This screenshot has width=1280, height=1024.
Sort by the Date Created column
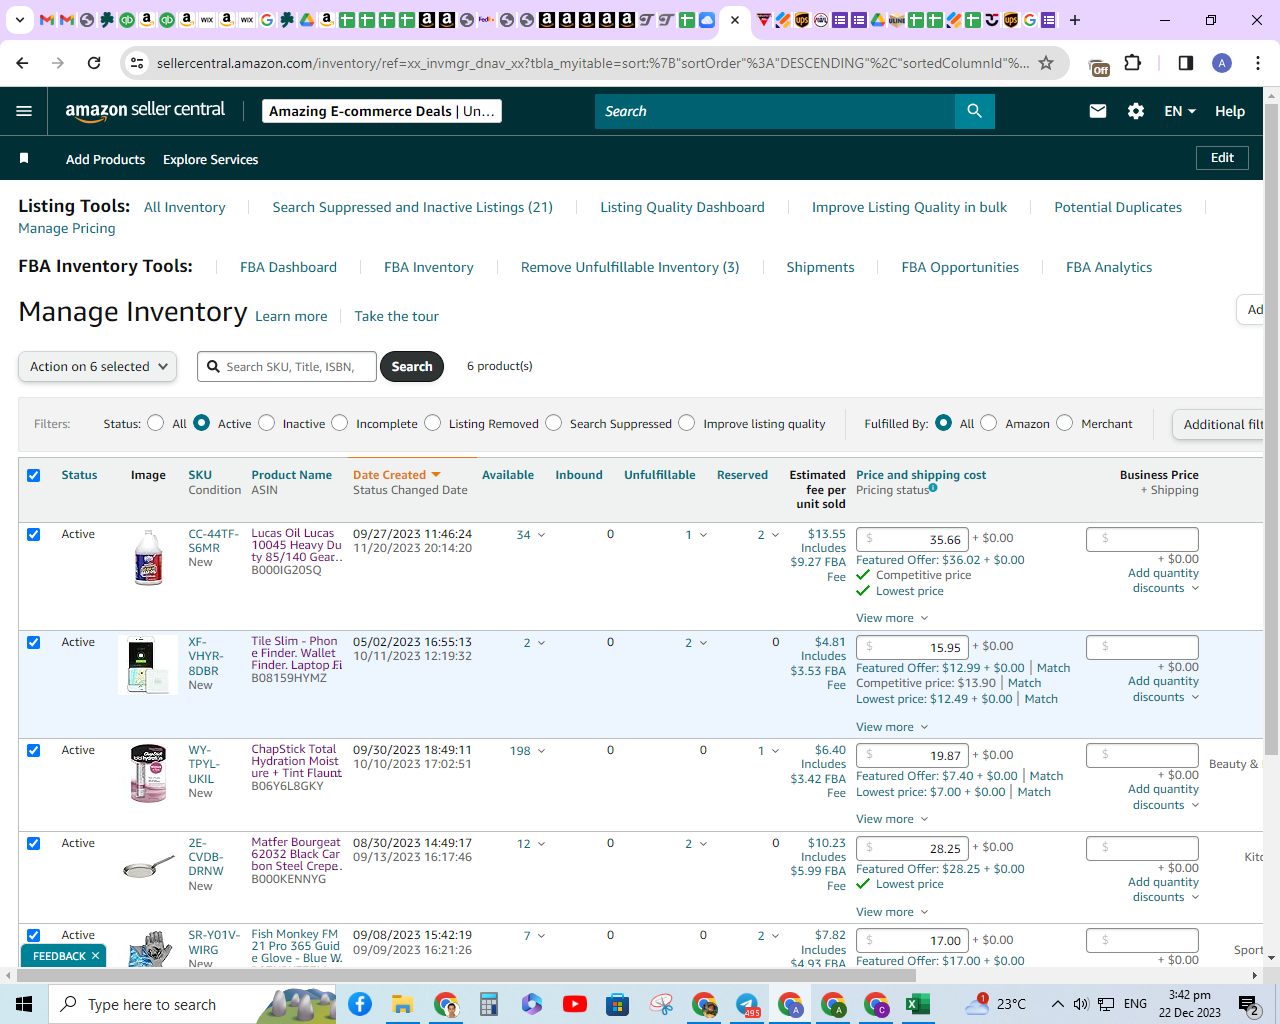[396, 475]
